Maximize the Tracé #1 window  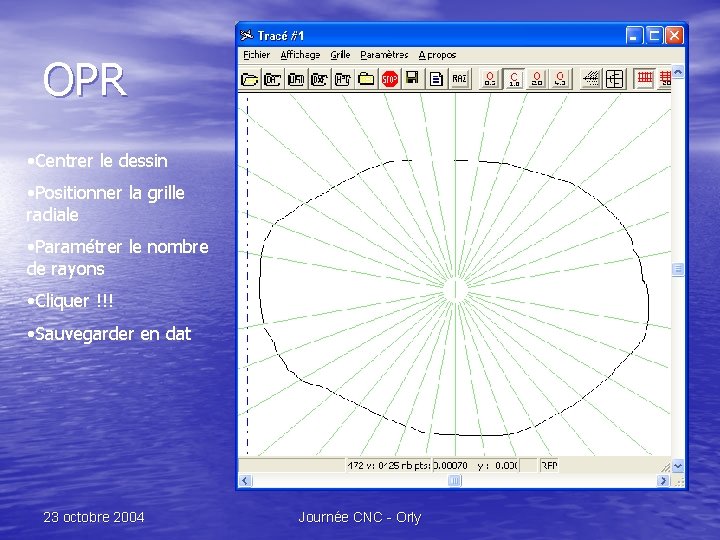(654, 35)
